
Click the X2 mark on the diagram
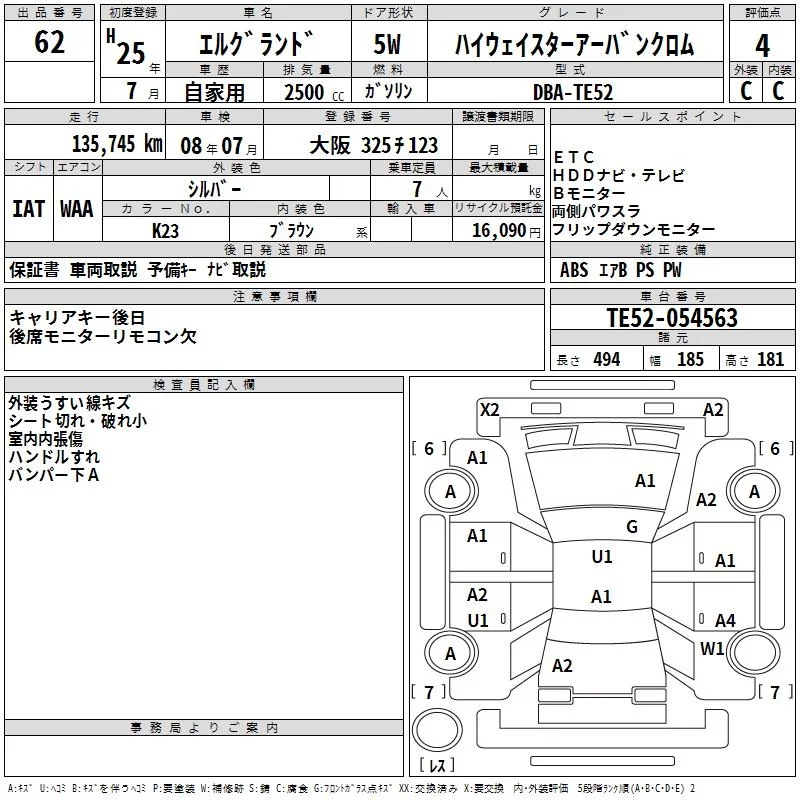tap(489, 410)
